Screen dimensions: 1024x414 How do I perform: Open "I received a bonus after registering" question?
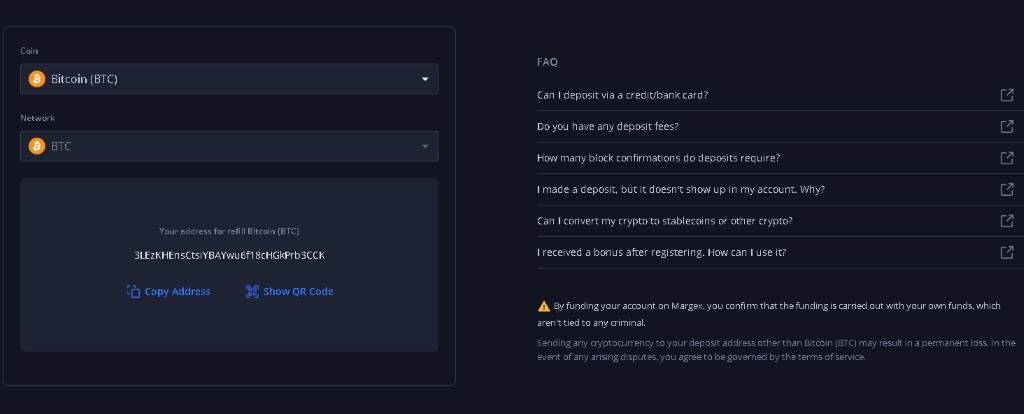pyautogui.click(x=661, y=252)
